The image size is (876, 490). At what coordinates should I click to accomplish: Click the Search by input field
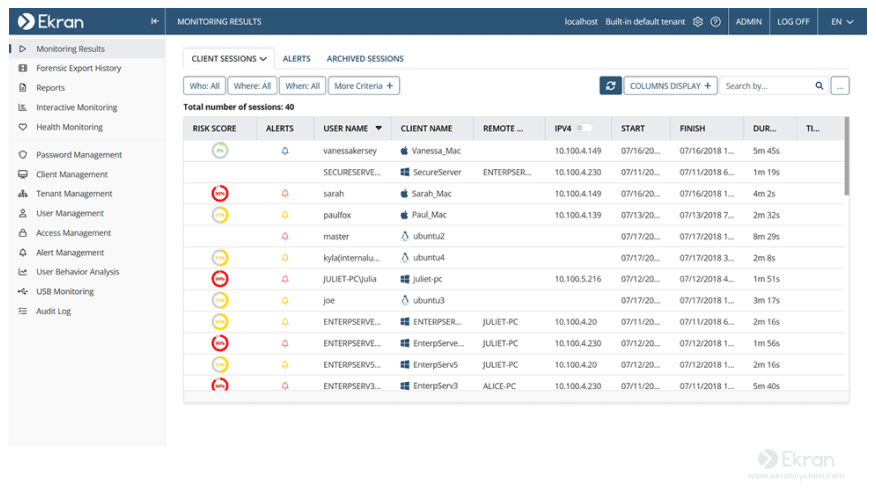tap(766, 86)
